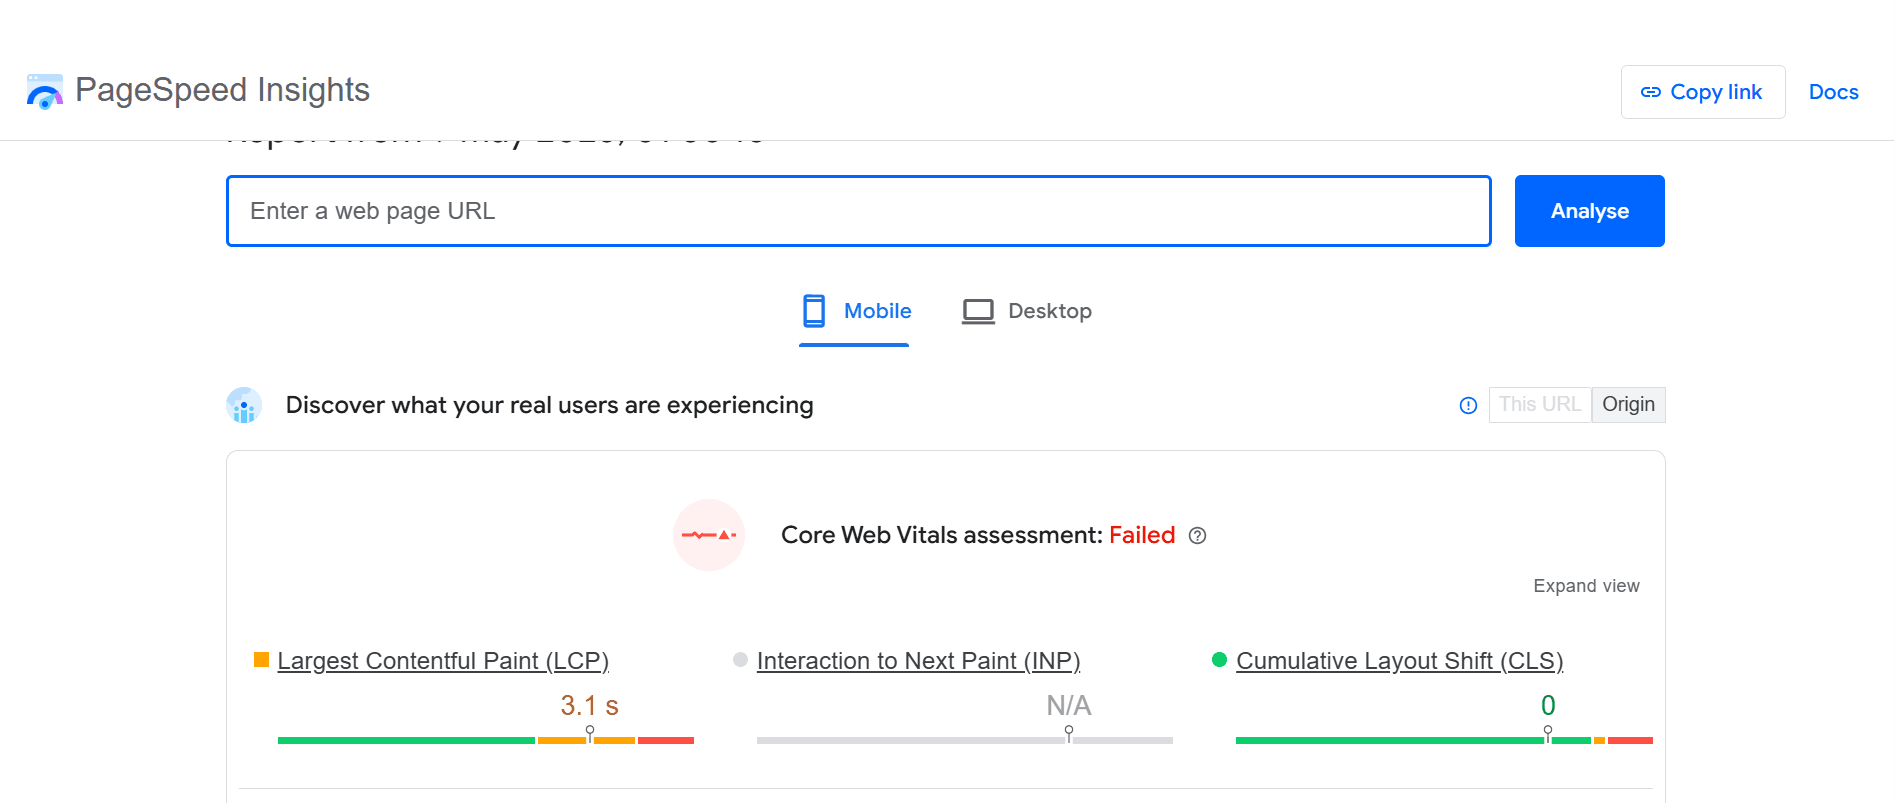Click the desktop laptop icon
1895x803 pixels.
coord(978,311)
